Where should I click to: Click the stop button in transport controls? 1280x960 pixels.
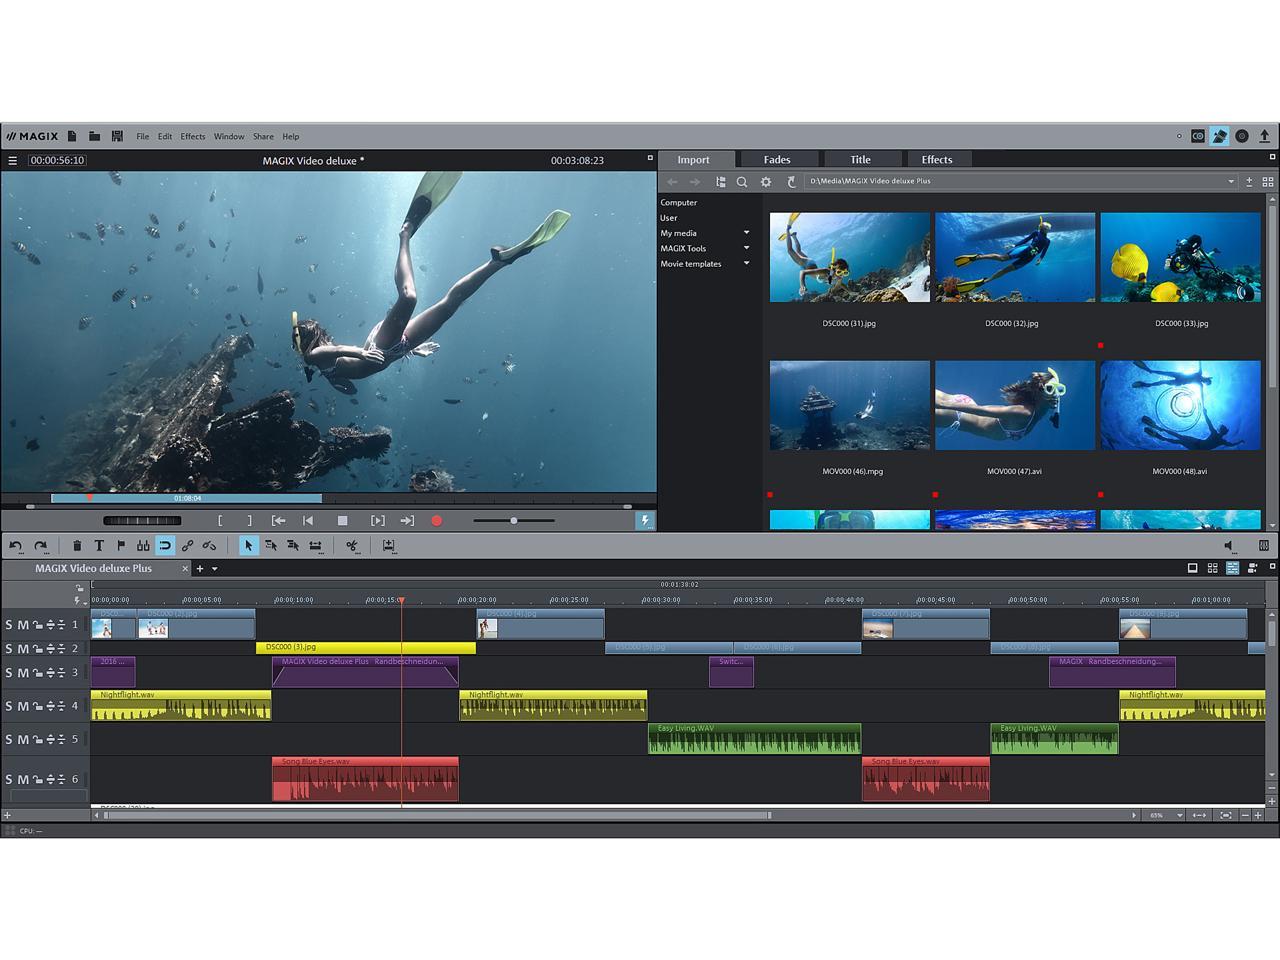342,521
